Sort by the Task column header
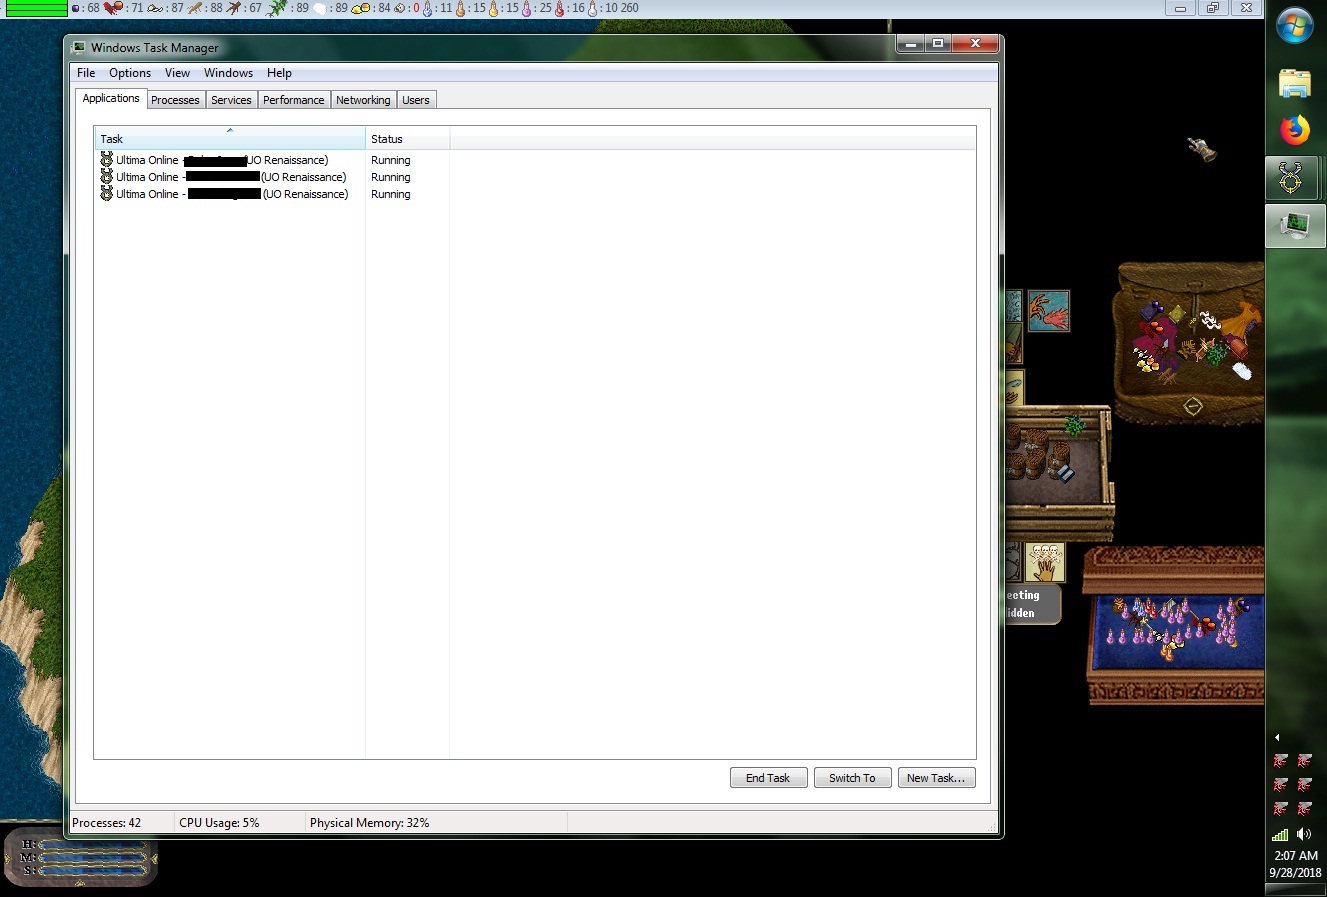1327x897 pixels. coord(230,139)
